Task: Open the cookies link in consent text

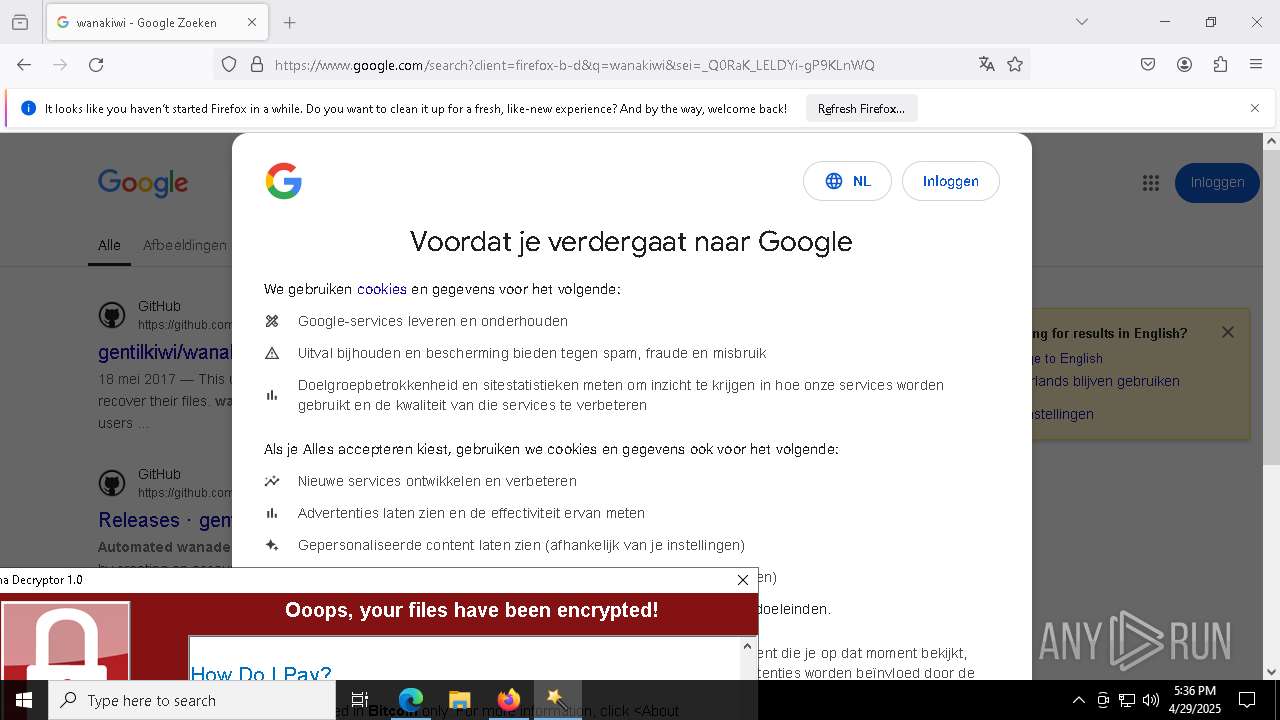Action: coord(382,289)
